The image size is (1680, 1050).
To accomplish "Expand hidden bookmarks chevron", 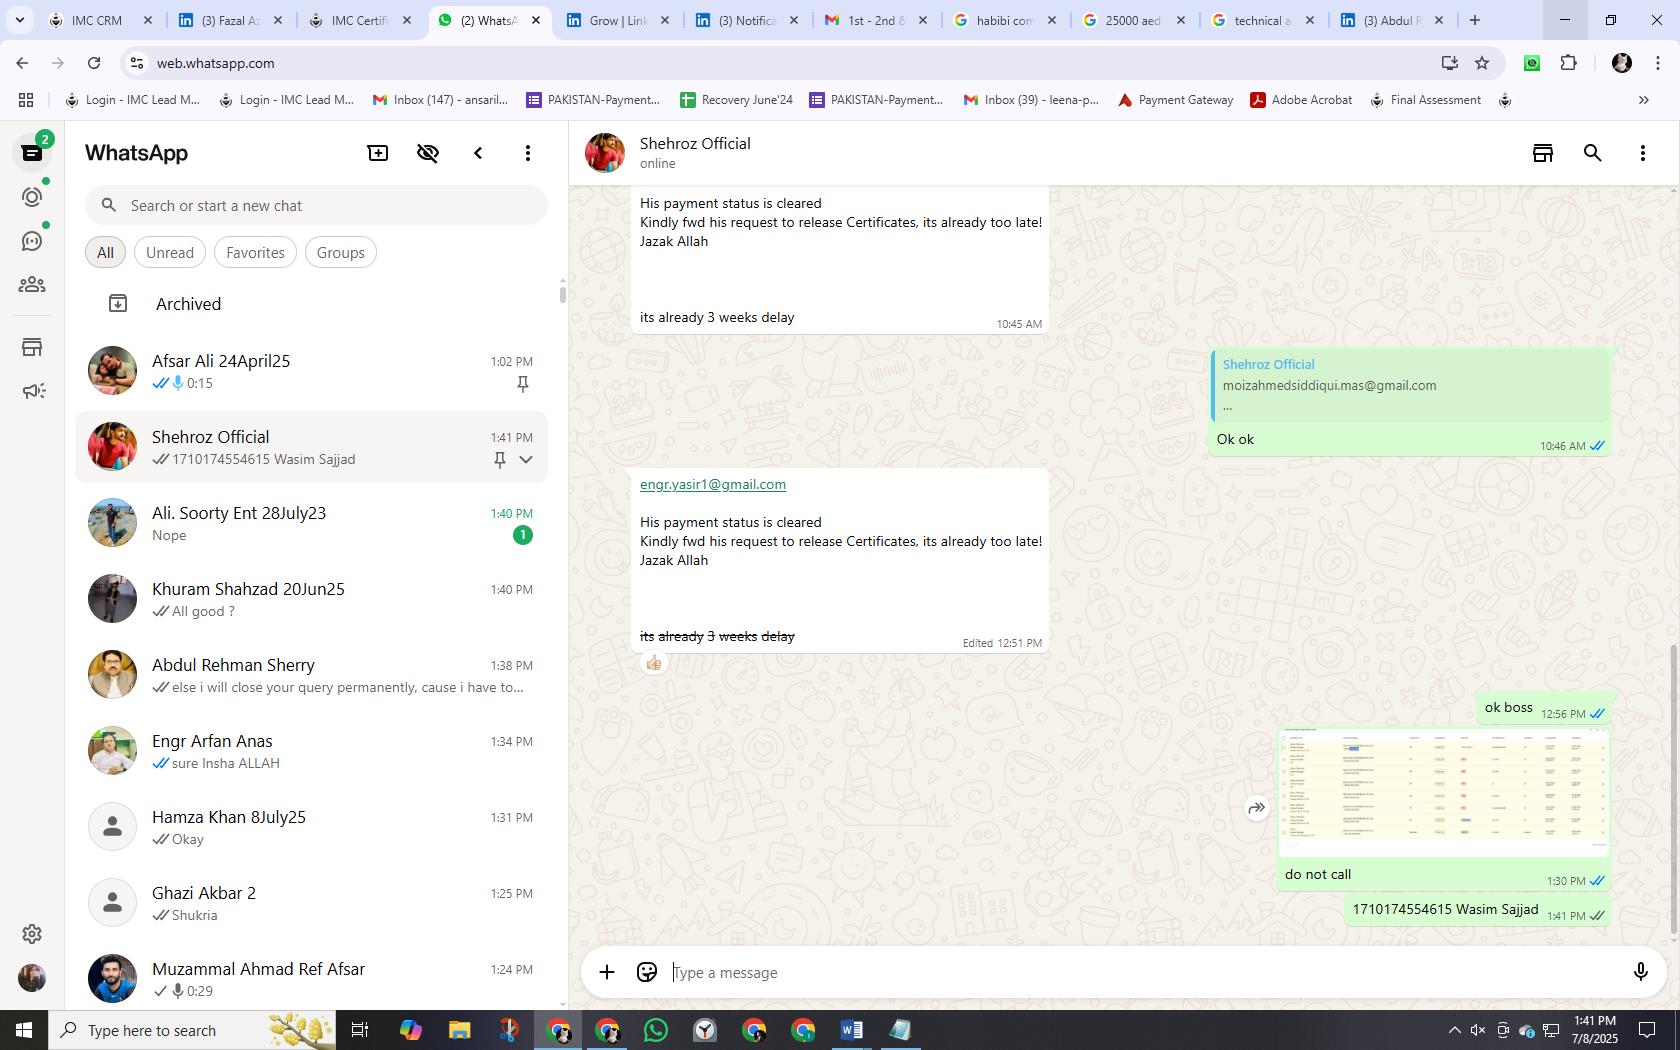I will (1643, 100).
